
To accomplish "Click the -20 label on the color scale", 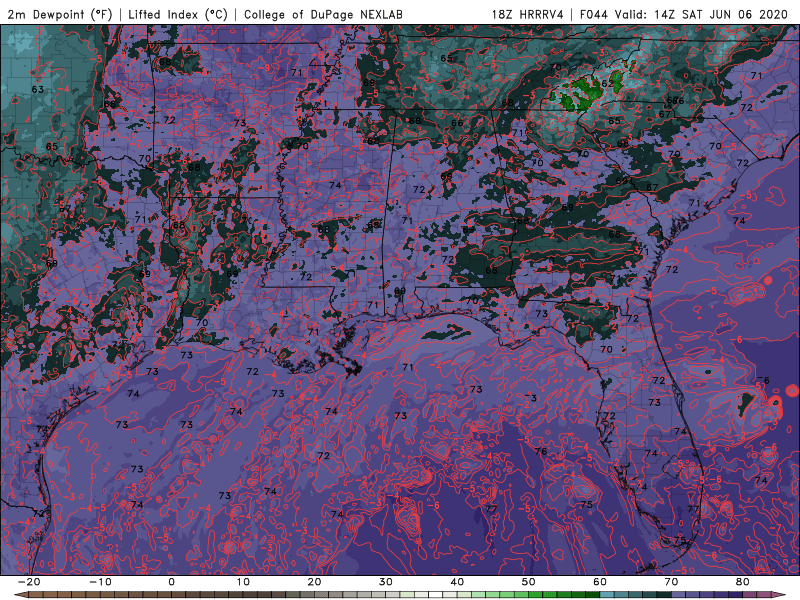I will pos(29,582).
